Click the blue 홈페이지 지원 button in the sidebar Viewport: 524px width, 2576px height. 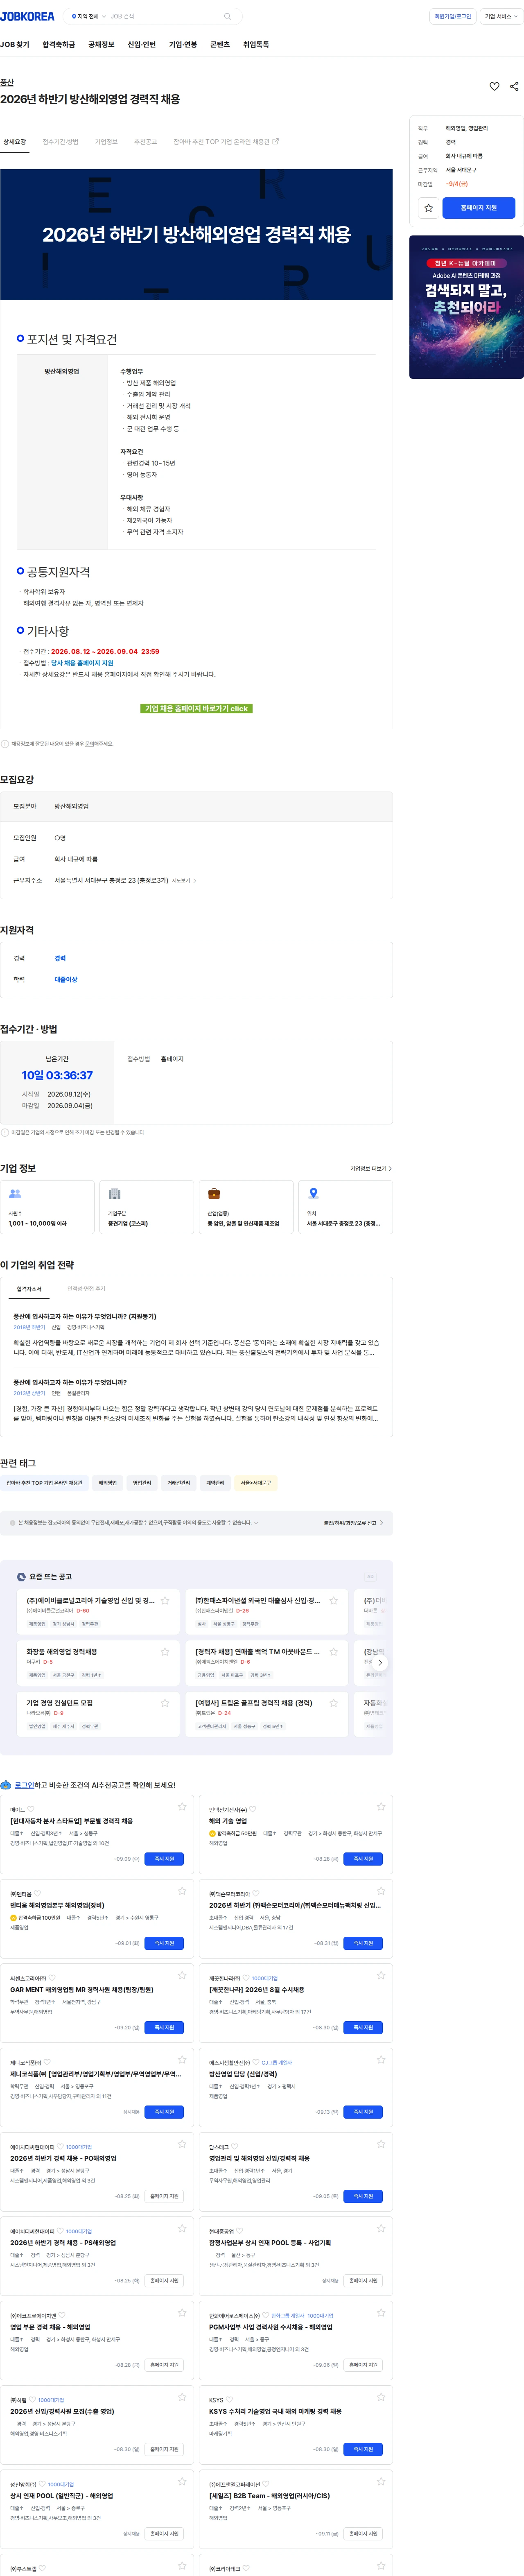[x=478, y=208]
